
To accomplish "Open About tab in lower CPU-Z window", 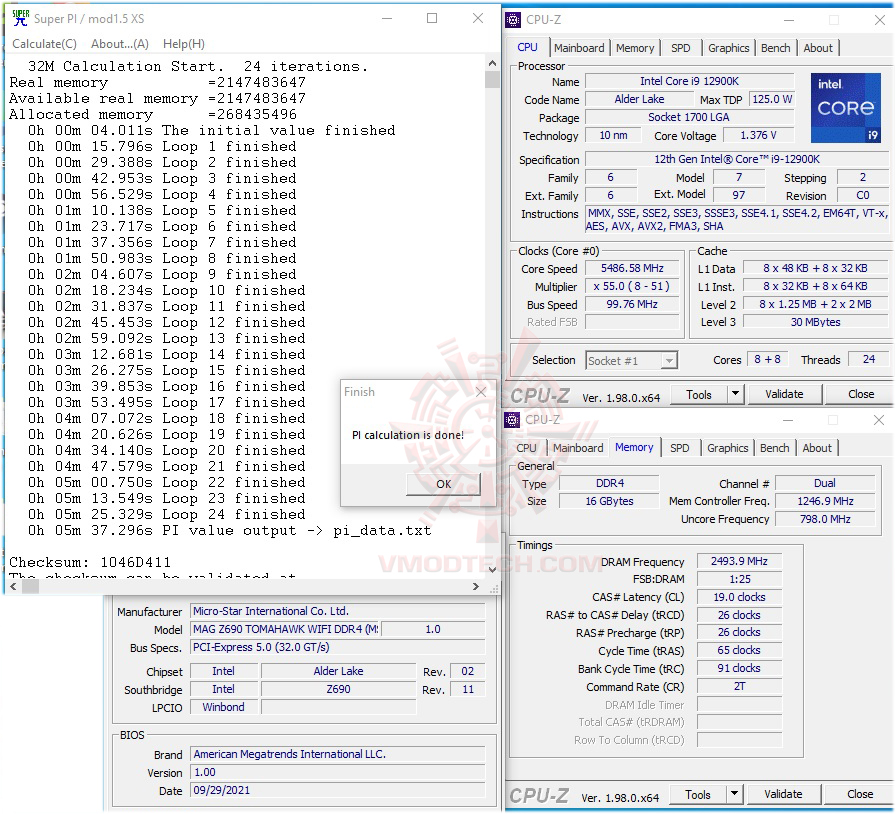I will (x=817, y=448).
